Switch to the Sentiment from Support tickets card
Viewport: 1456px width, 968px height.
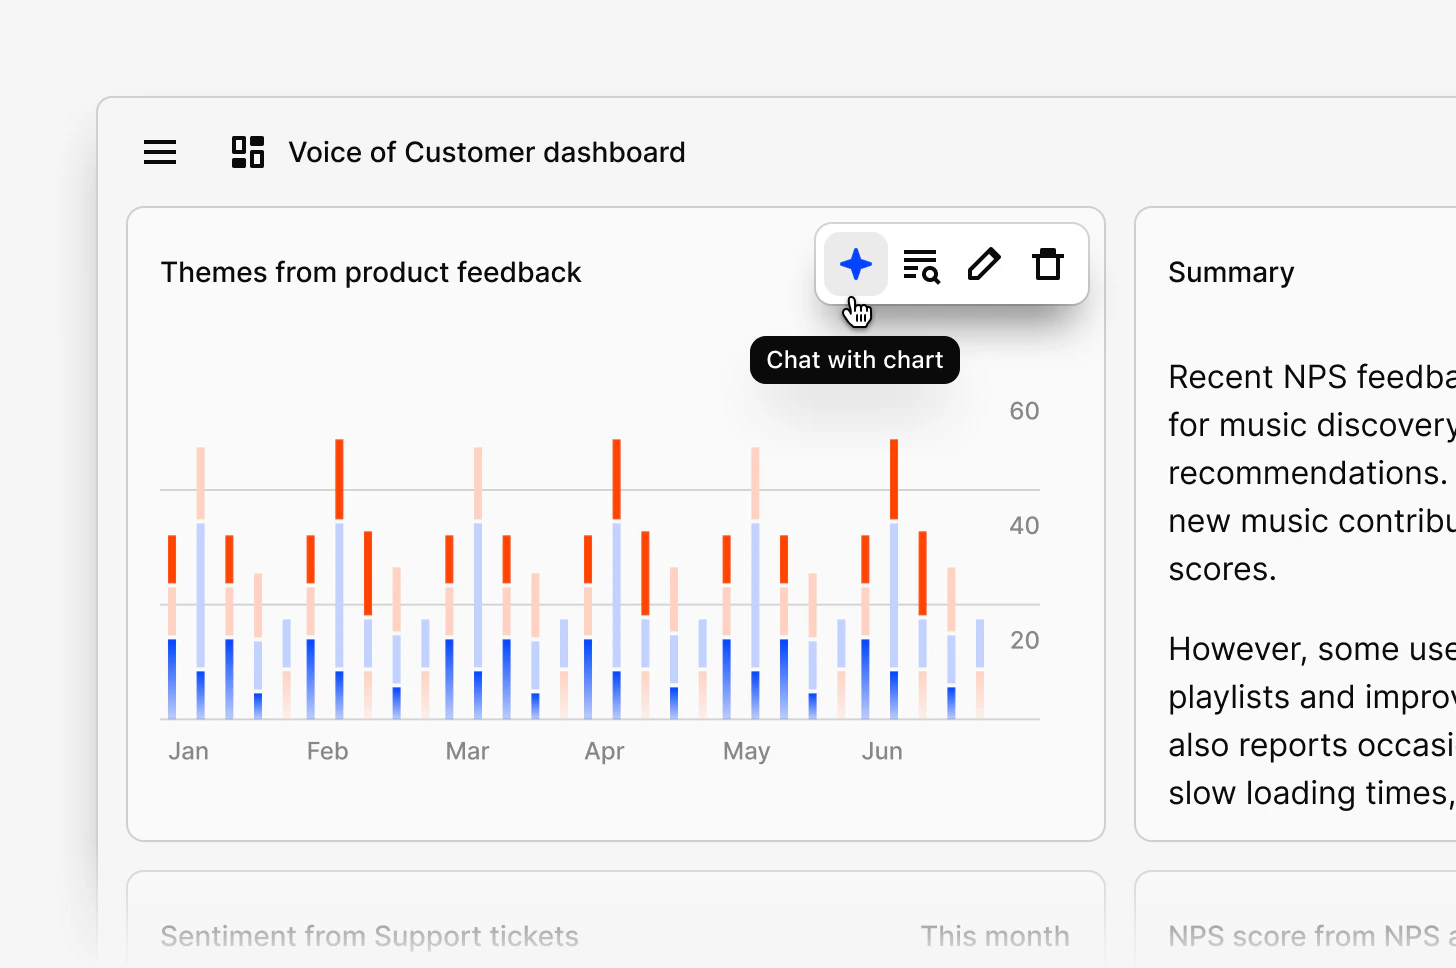pyautogui.click(x=369, y=936)
